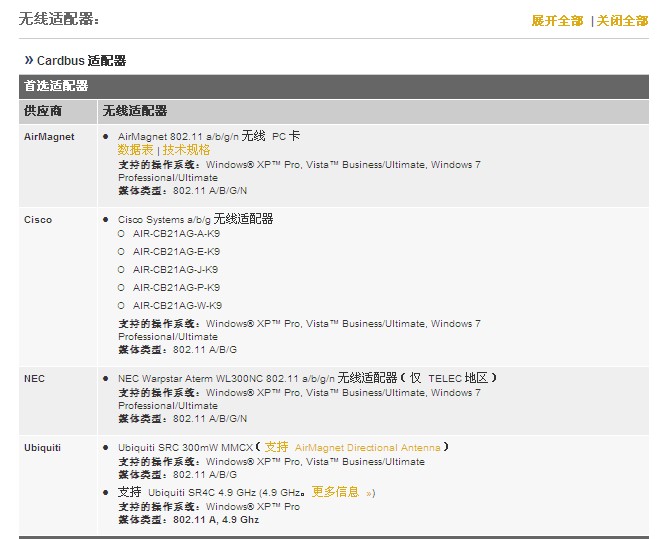This screenshot has width=657, height=539.
Task: Click the AIR-CB21AG-E-K9 model entry
Action: coord(176,252)
